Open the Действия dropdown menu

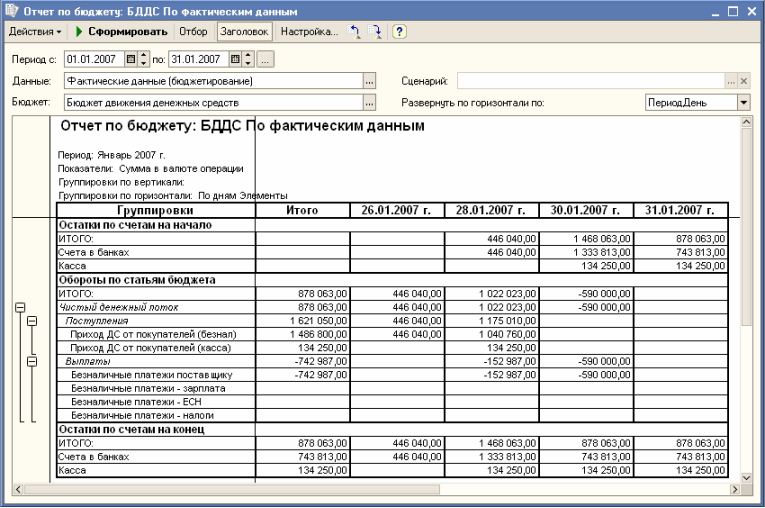click(x=35, y=32)
